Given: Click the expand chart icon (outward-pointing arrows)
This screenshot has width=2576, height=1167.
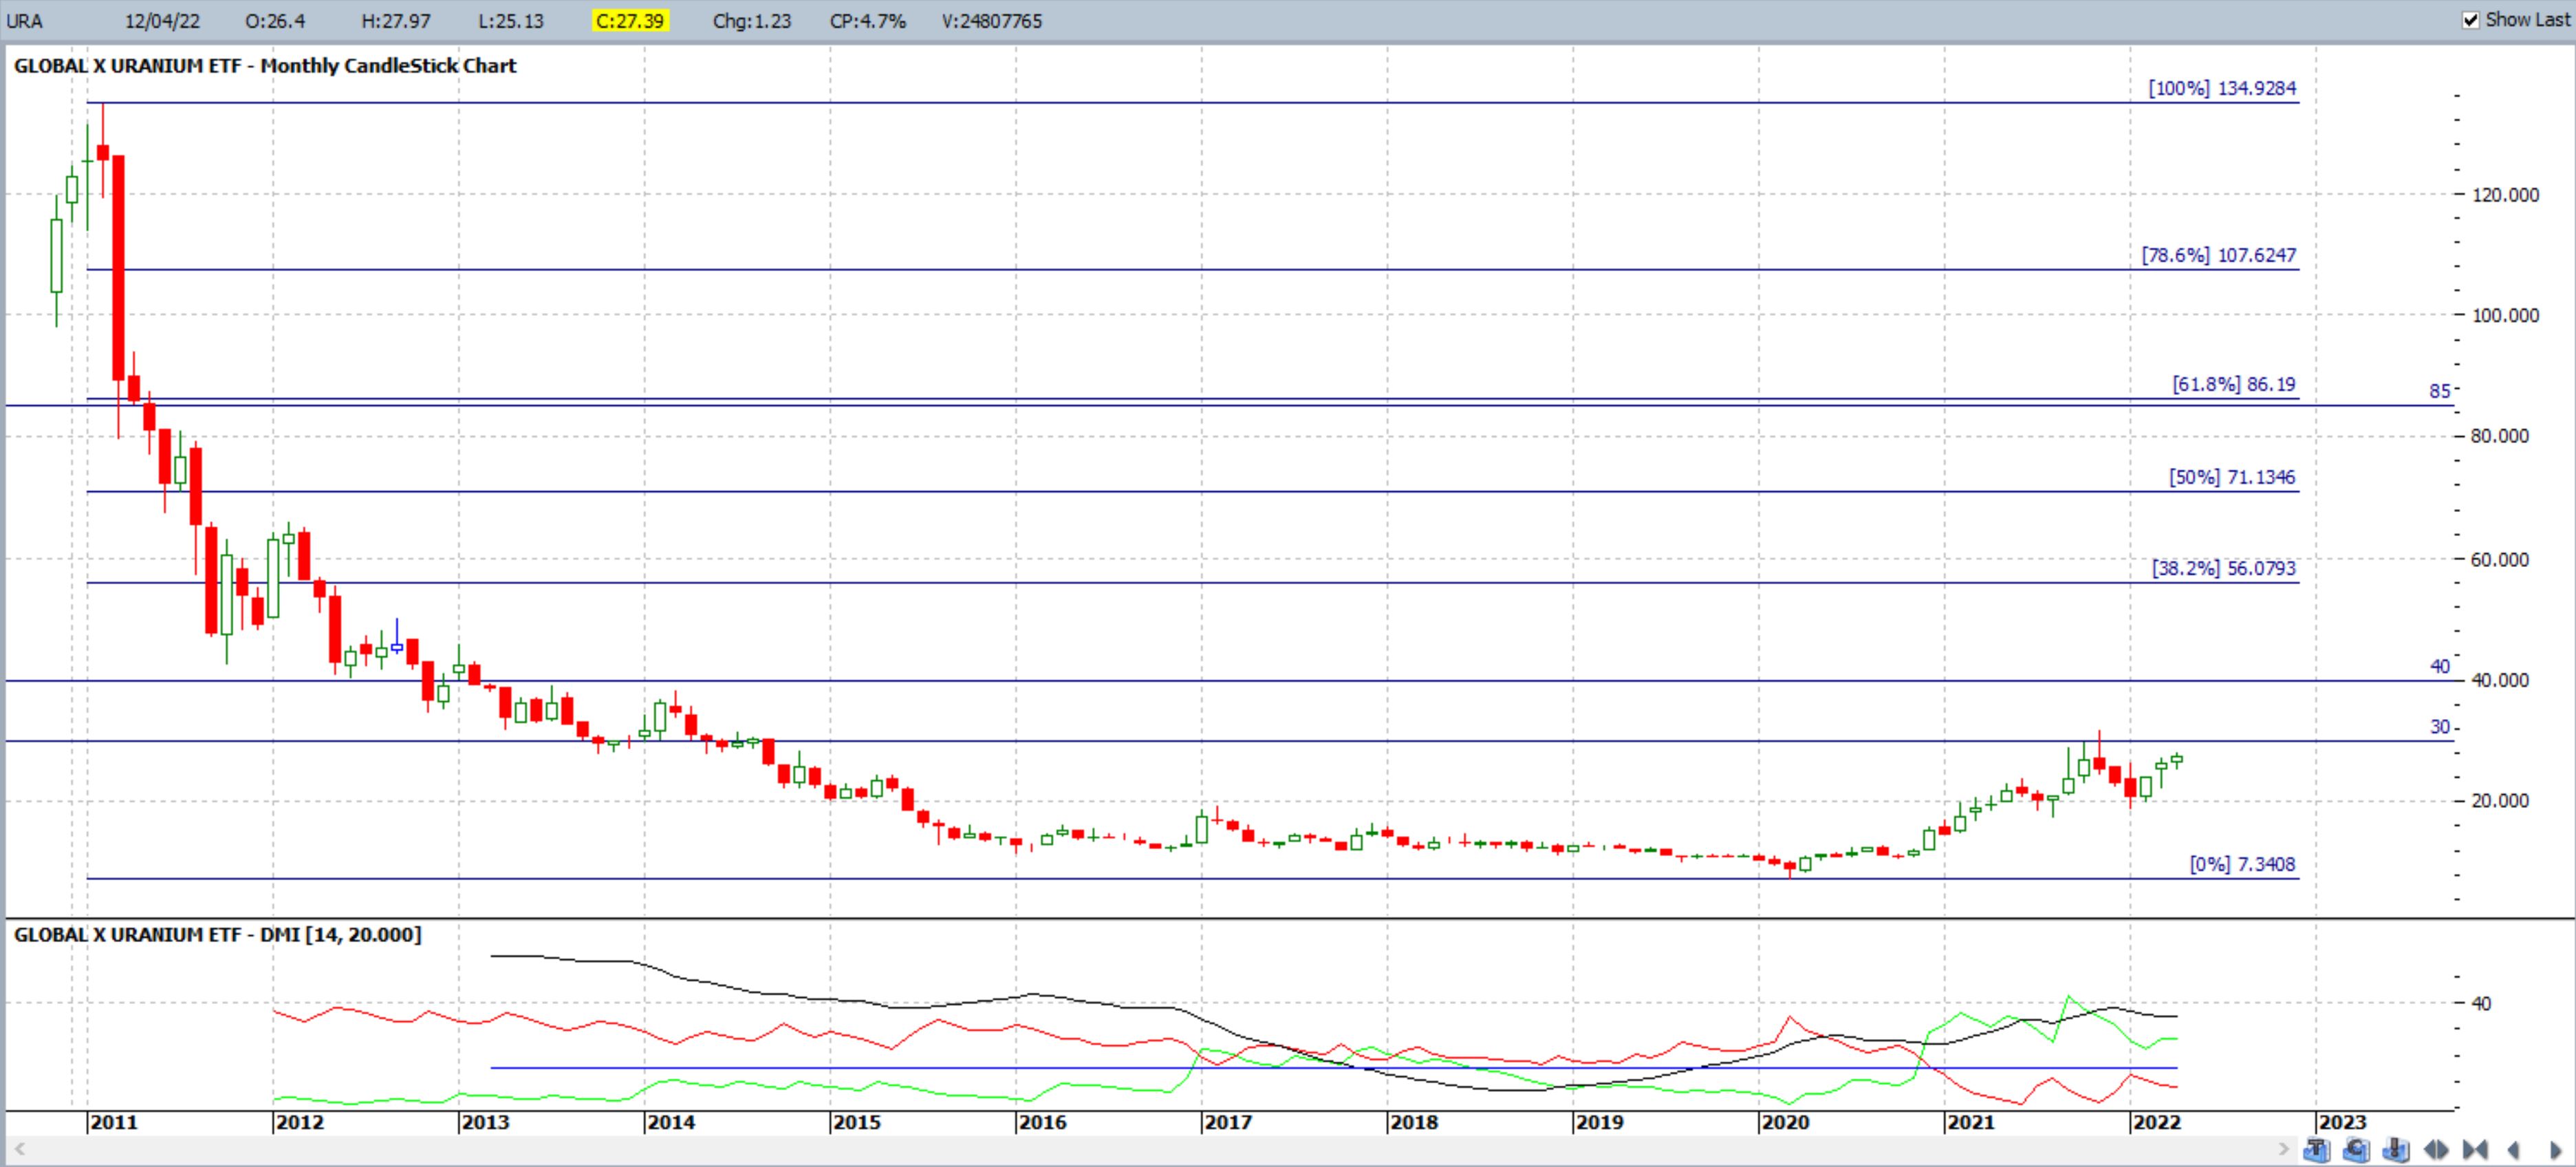Looking at the screenshot, I should tap(2436, 1150).
